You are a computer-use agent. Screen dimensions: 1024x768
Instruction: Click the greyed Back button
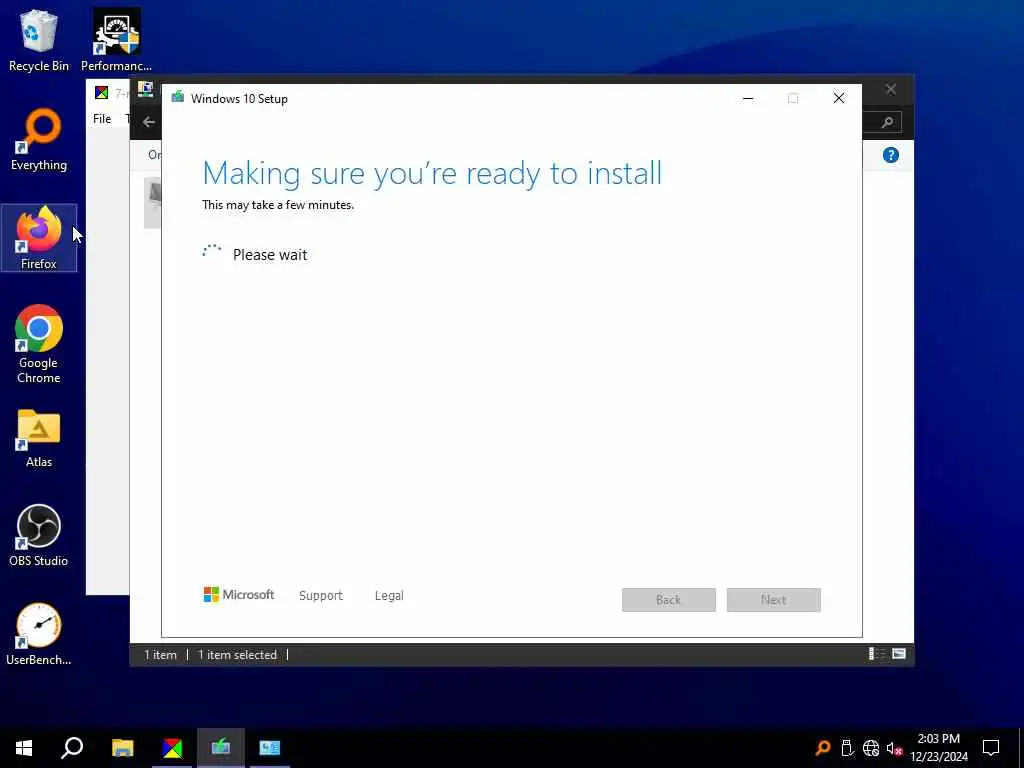coord(669,600)
